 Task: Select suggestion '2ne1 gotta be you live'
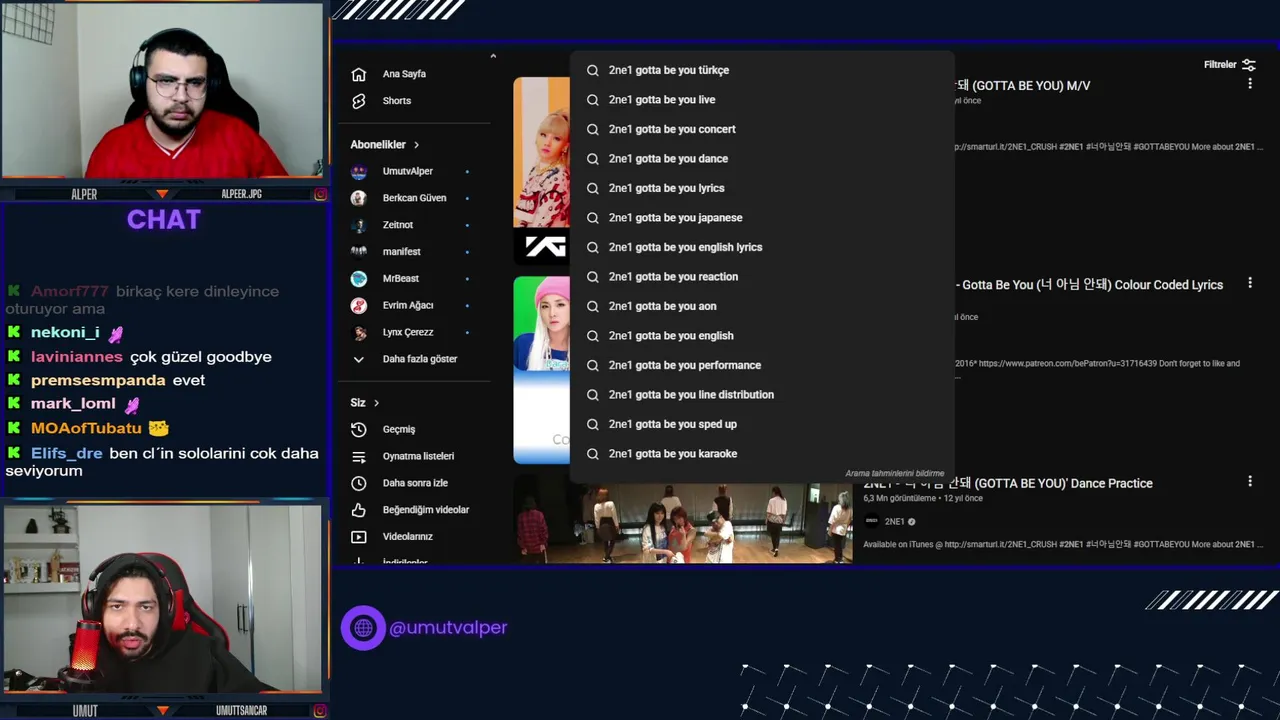(762, 100)
